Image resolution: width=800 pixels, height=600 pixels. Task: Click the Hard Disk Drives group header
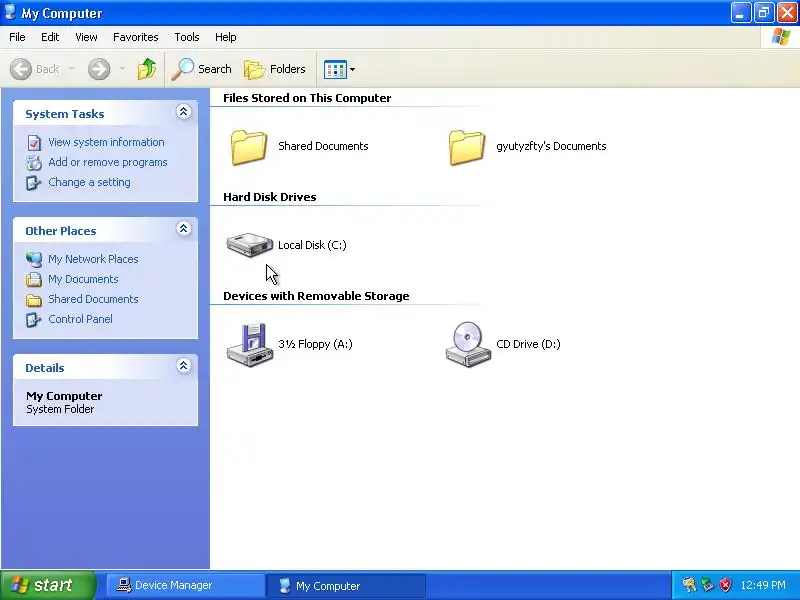coord(270,197)
